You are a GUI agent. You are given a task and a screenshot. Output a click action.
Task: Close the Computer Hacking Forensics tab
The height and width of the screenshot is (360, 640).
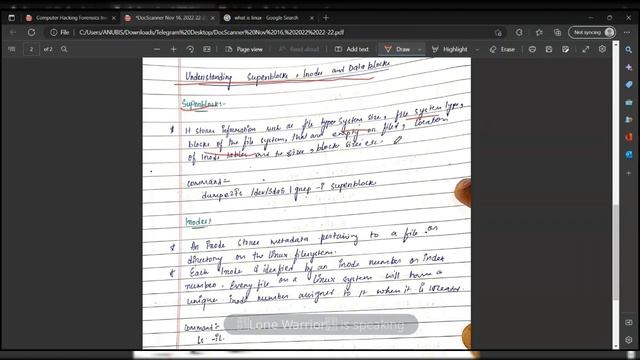point(114,18)
